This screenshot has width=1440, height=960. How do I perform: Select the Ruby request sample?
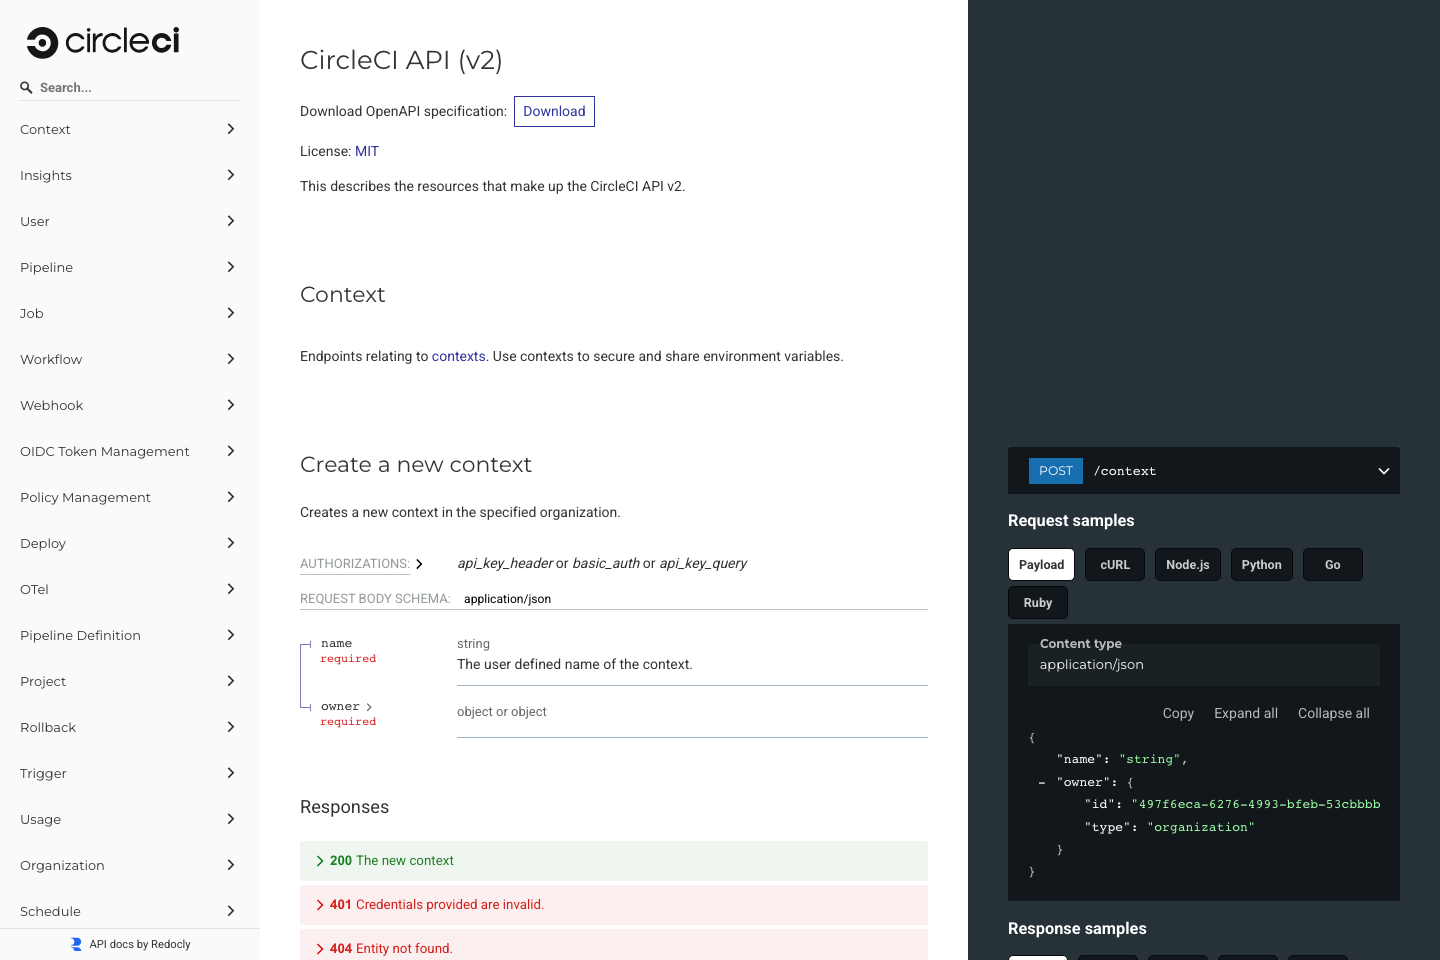pos(1037,602)
